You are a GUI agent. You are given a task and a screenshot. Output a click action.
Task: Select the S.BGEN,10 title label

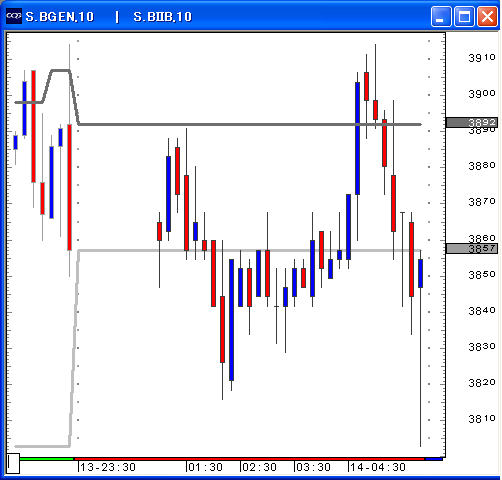click(60, 17)
